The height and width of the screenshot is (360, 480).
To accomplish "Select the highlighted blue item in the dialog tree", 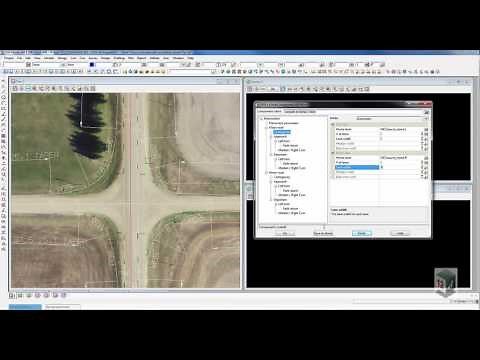I will click(282, 132).
